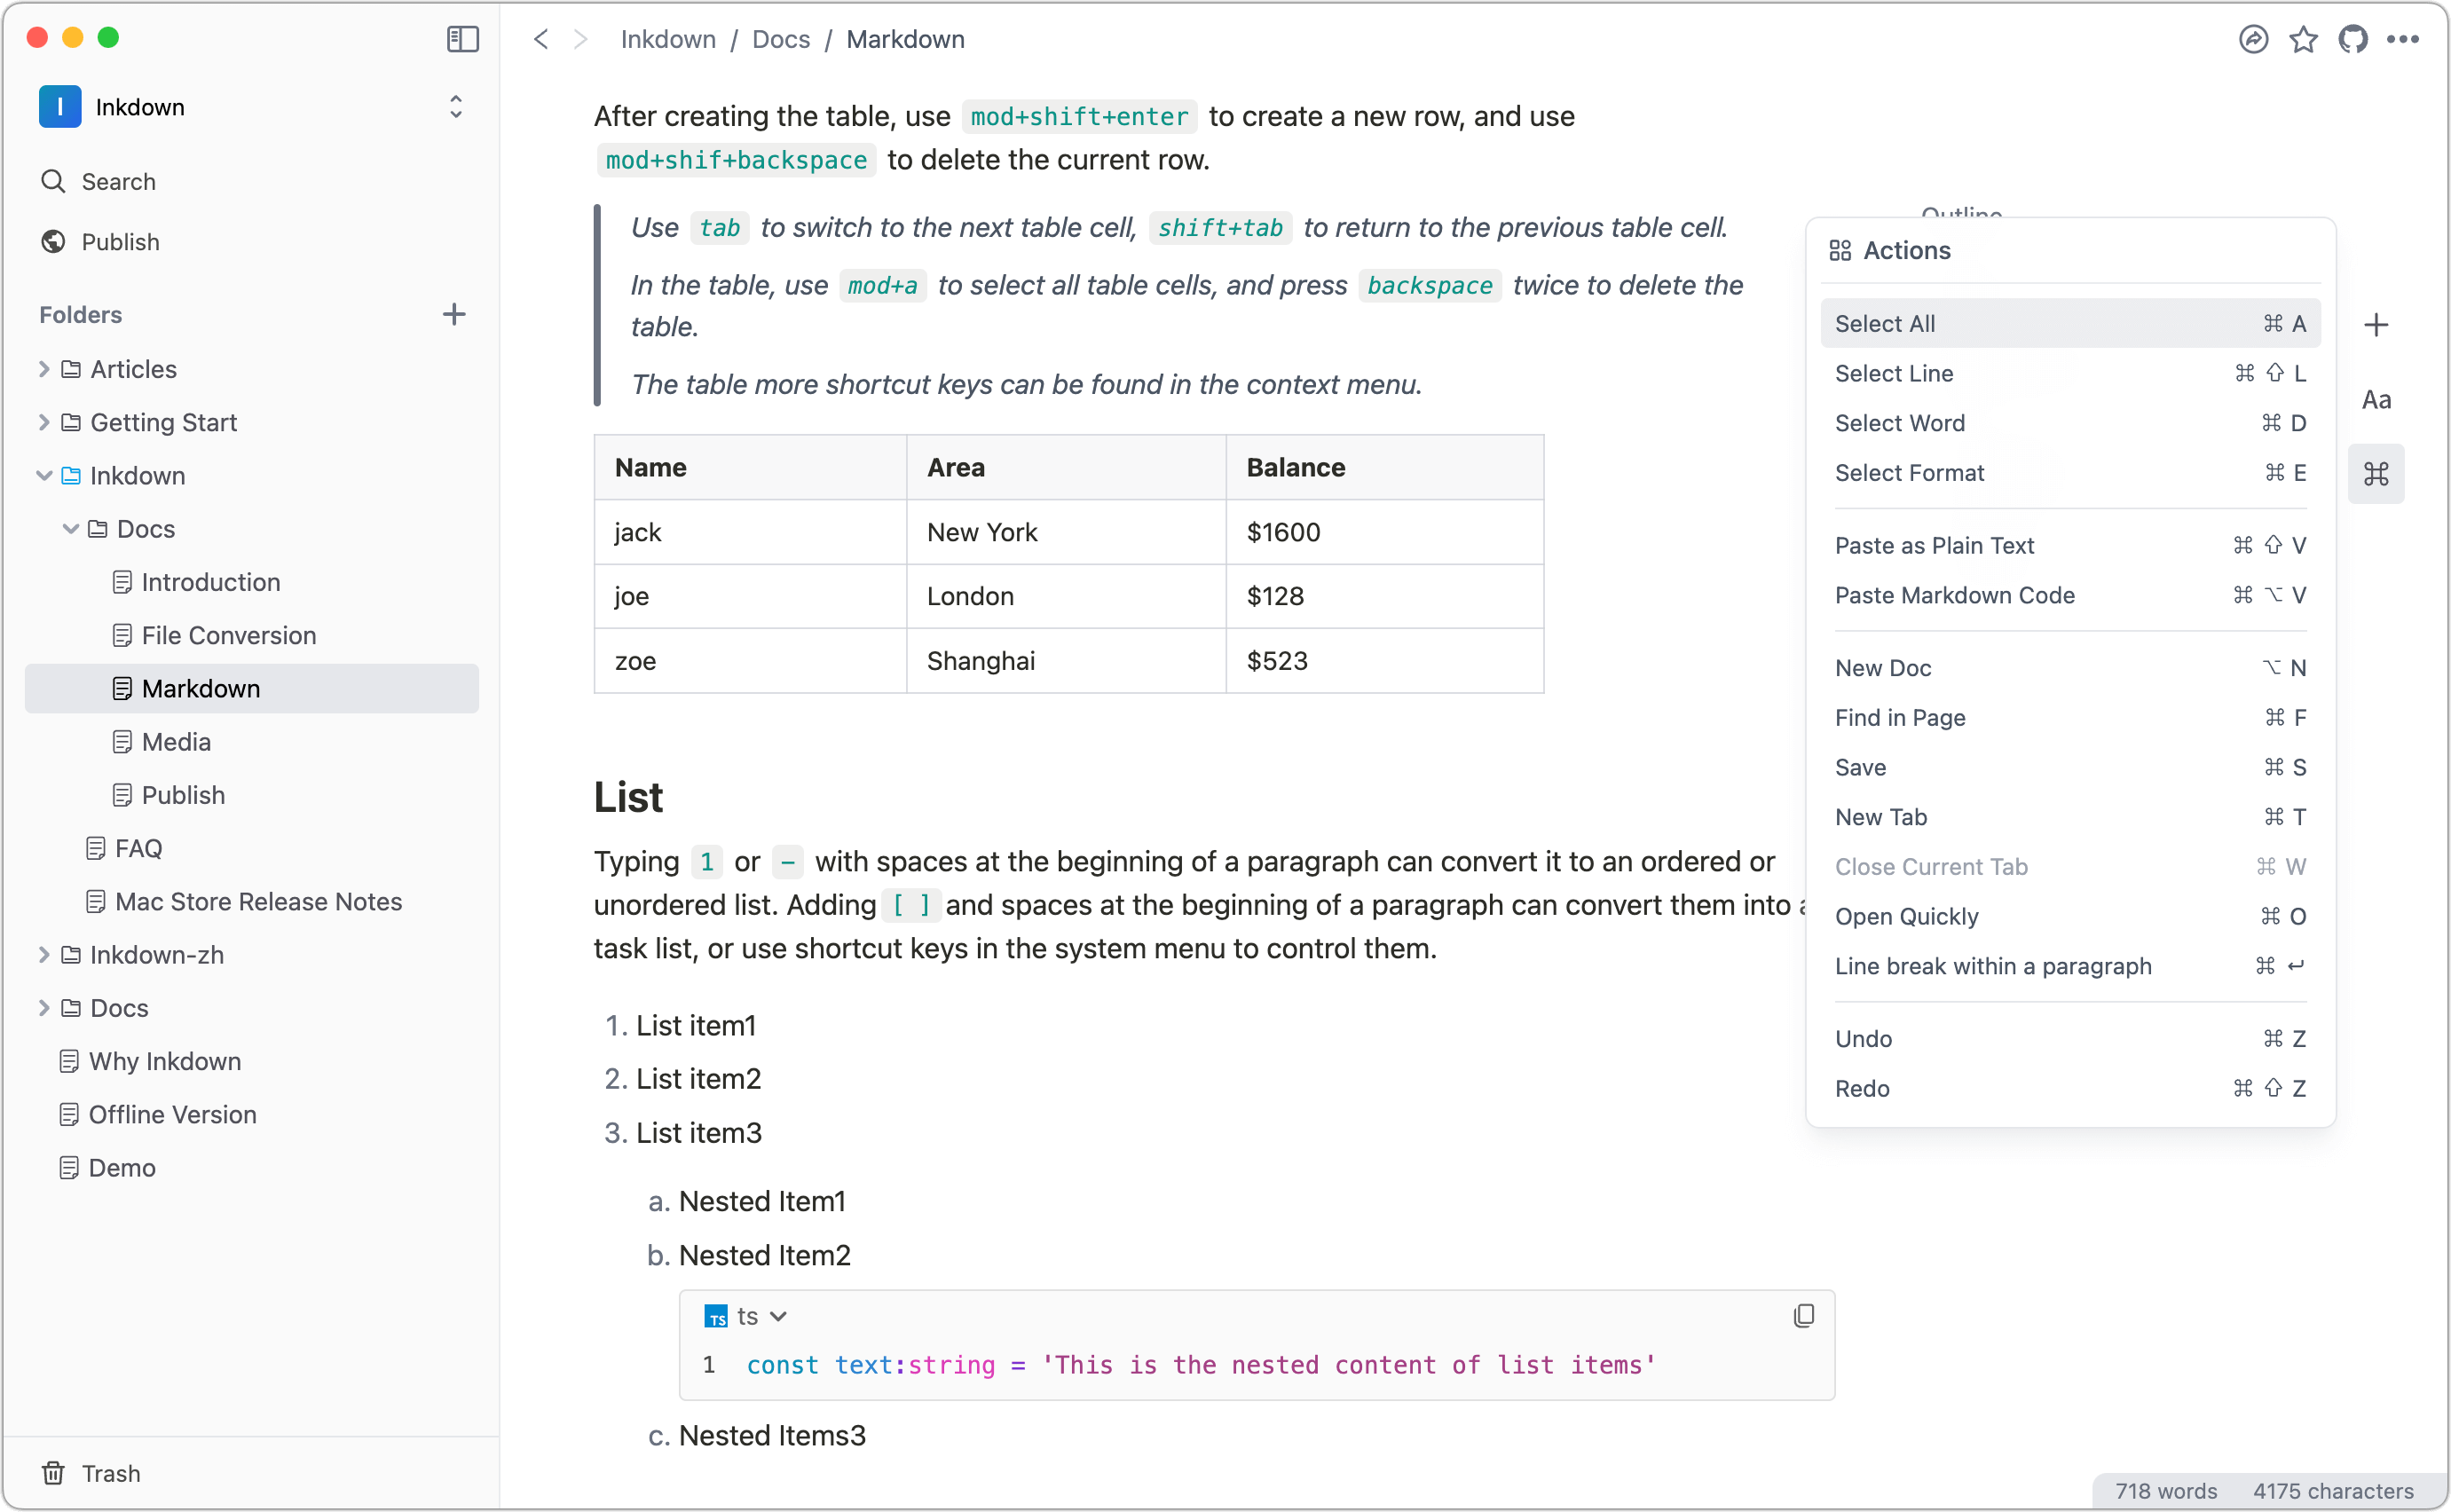Click Nested Item2 list entry
The height and width of the screenshot is (1512, 2451).
click(x=764, y=1255)
